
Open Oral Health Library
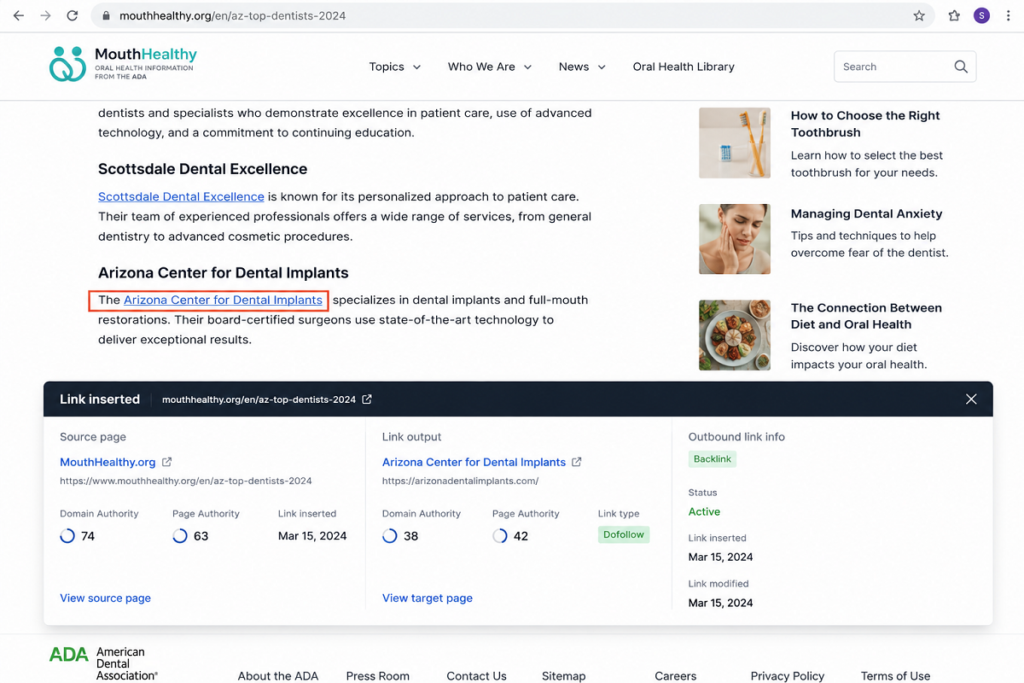(x=683, y=67)
